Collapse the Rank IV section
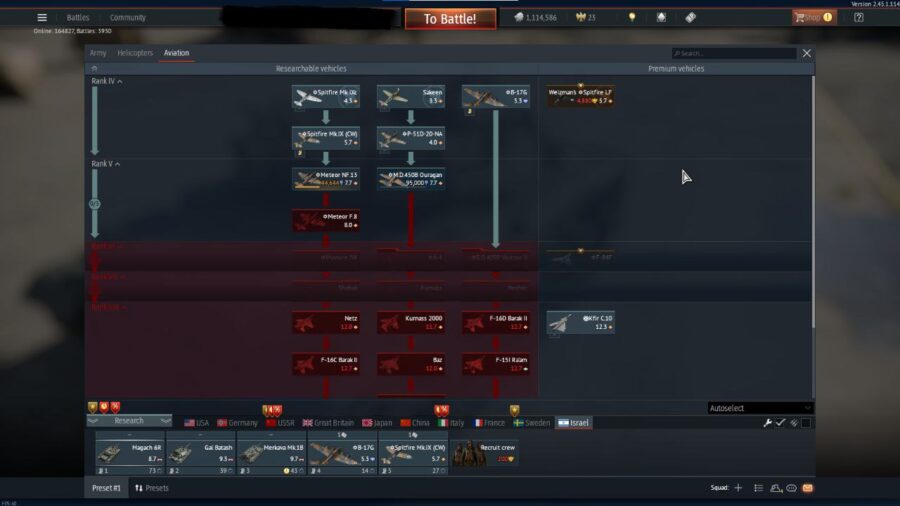Screen dimensions: 900x506 [x=106, y=81]
